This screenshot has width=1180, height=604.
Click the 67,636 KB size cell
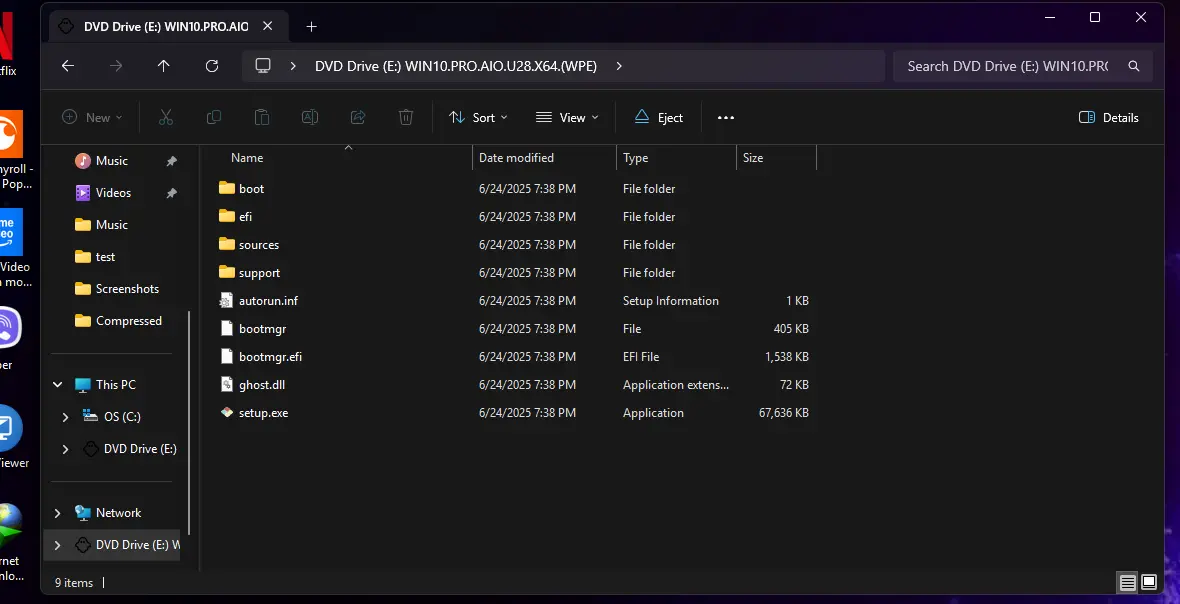click(x=784, y=413)
